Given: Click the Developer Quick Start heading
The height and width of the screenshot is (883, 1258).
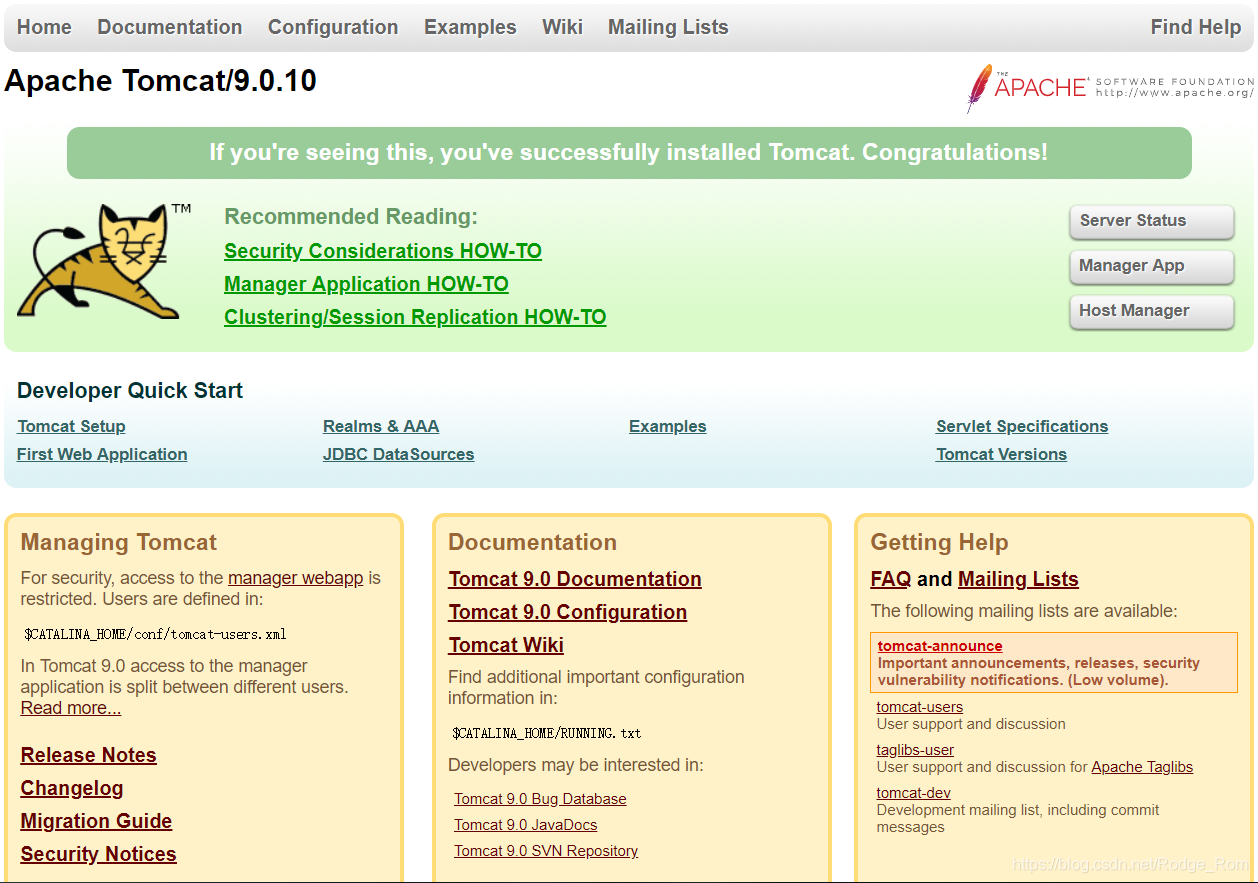Looking at the screenshot, I should tap(130, 391).
